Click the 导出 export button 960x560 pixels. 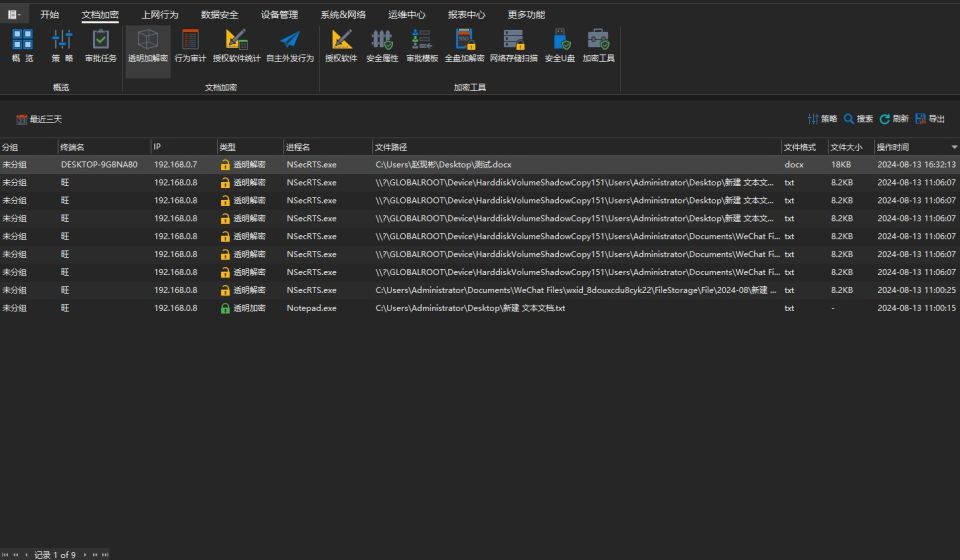(930, 119)
